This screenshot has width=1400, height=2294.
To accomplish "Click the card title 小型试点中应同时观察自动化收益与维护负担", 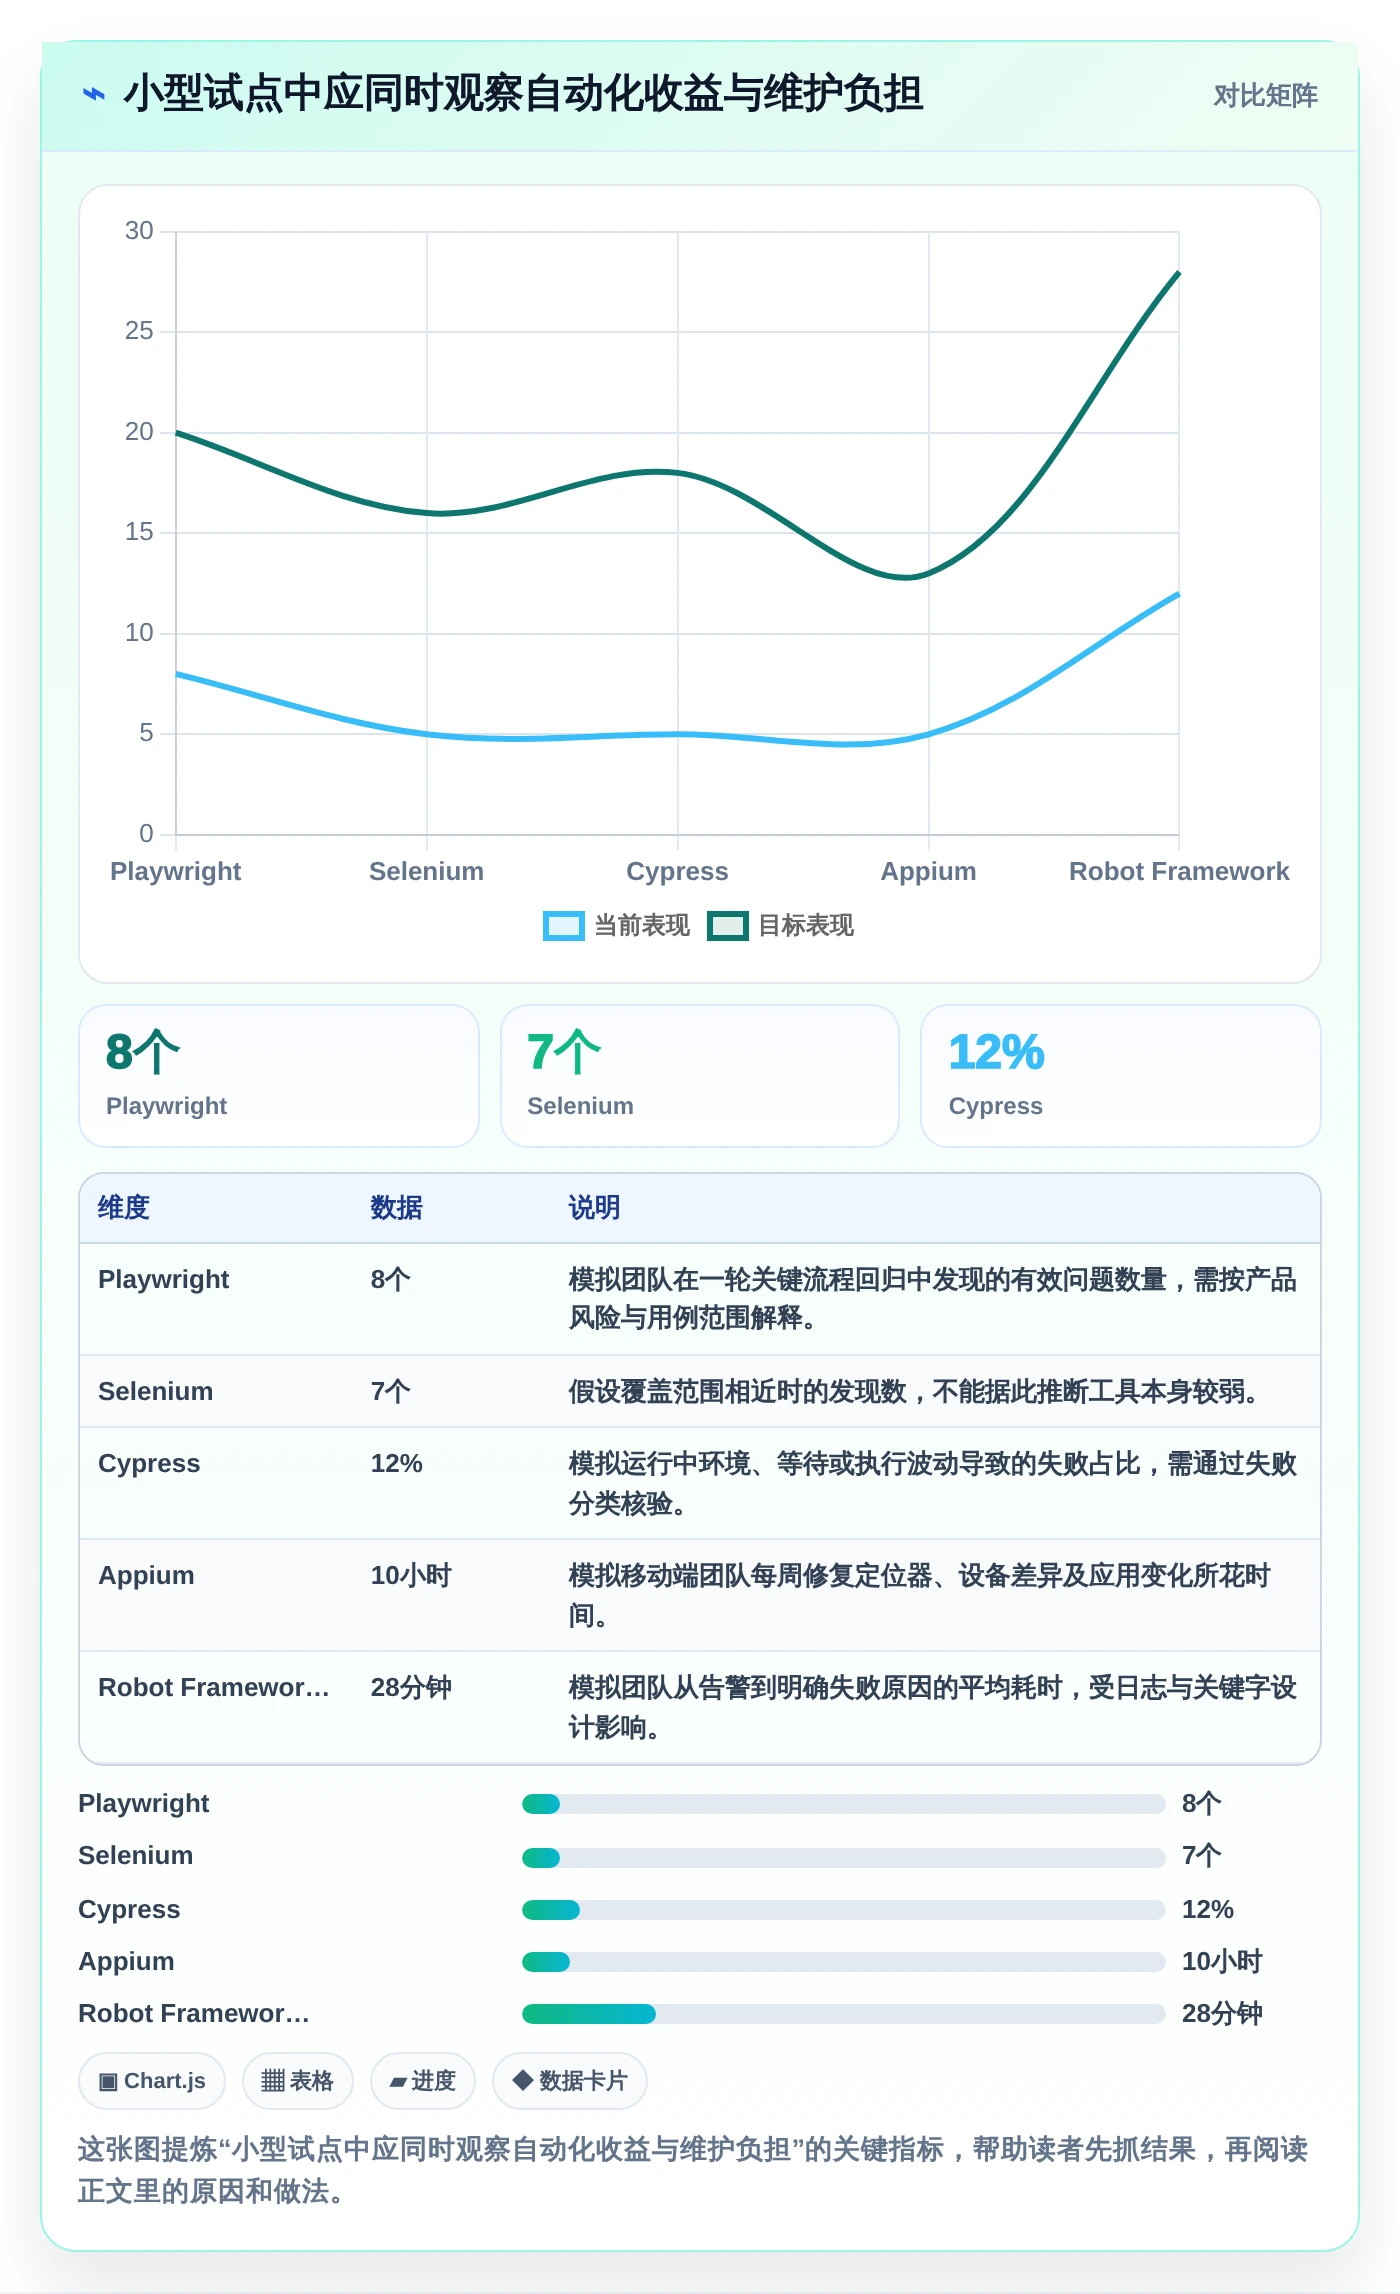I will (523, 94).
